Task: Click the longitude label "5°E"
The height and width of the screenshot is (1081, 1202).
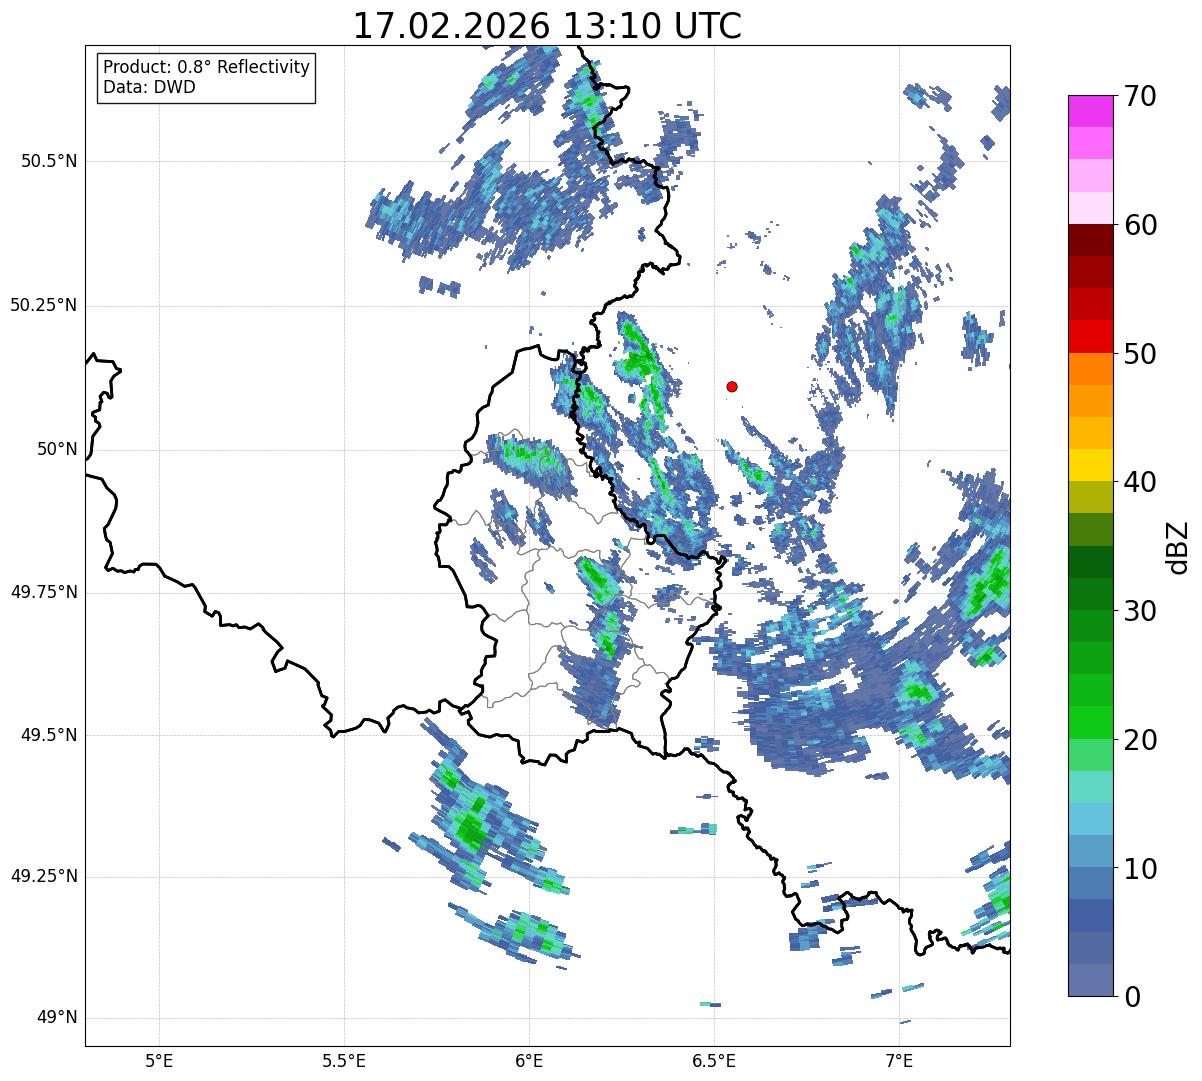Action: click(x=159, y=1060)
